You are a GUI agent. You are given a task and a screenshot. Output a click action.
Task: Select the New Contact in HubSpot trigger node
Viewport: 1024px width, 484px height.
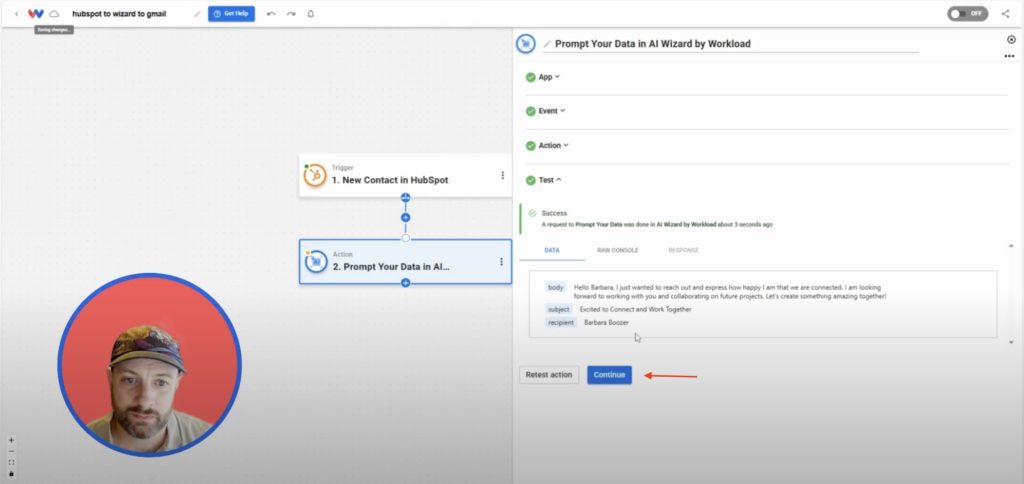(405, 175)
